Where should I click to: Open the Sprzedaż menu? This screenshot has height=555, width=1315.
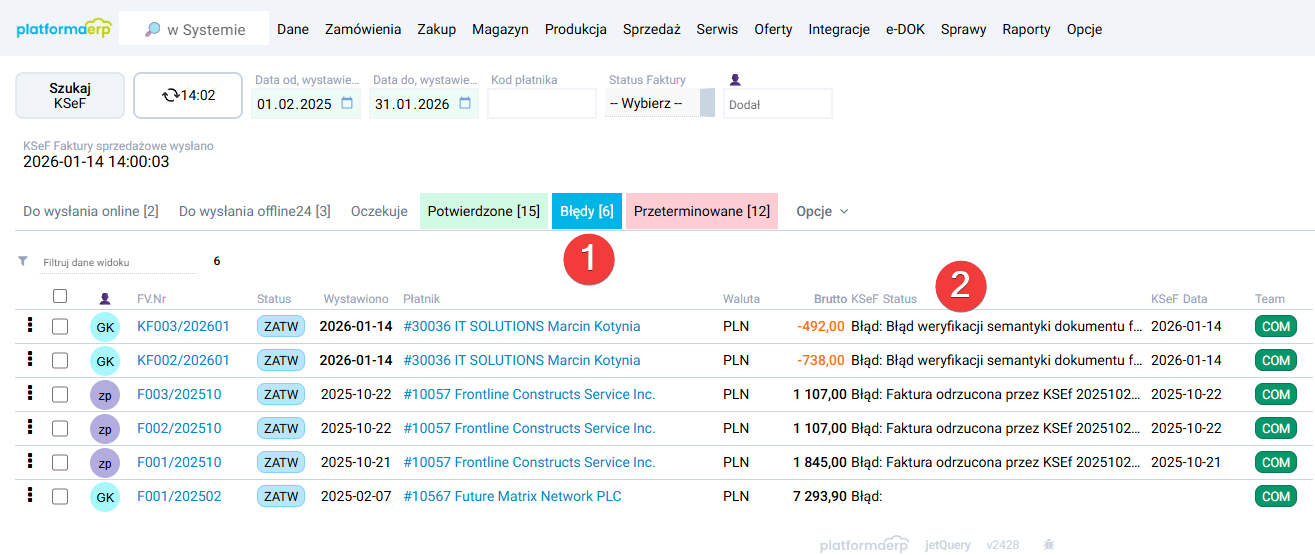point(651,29)
